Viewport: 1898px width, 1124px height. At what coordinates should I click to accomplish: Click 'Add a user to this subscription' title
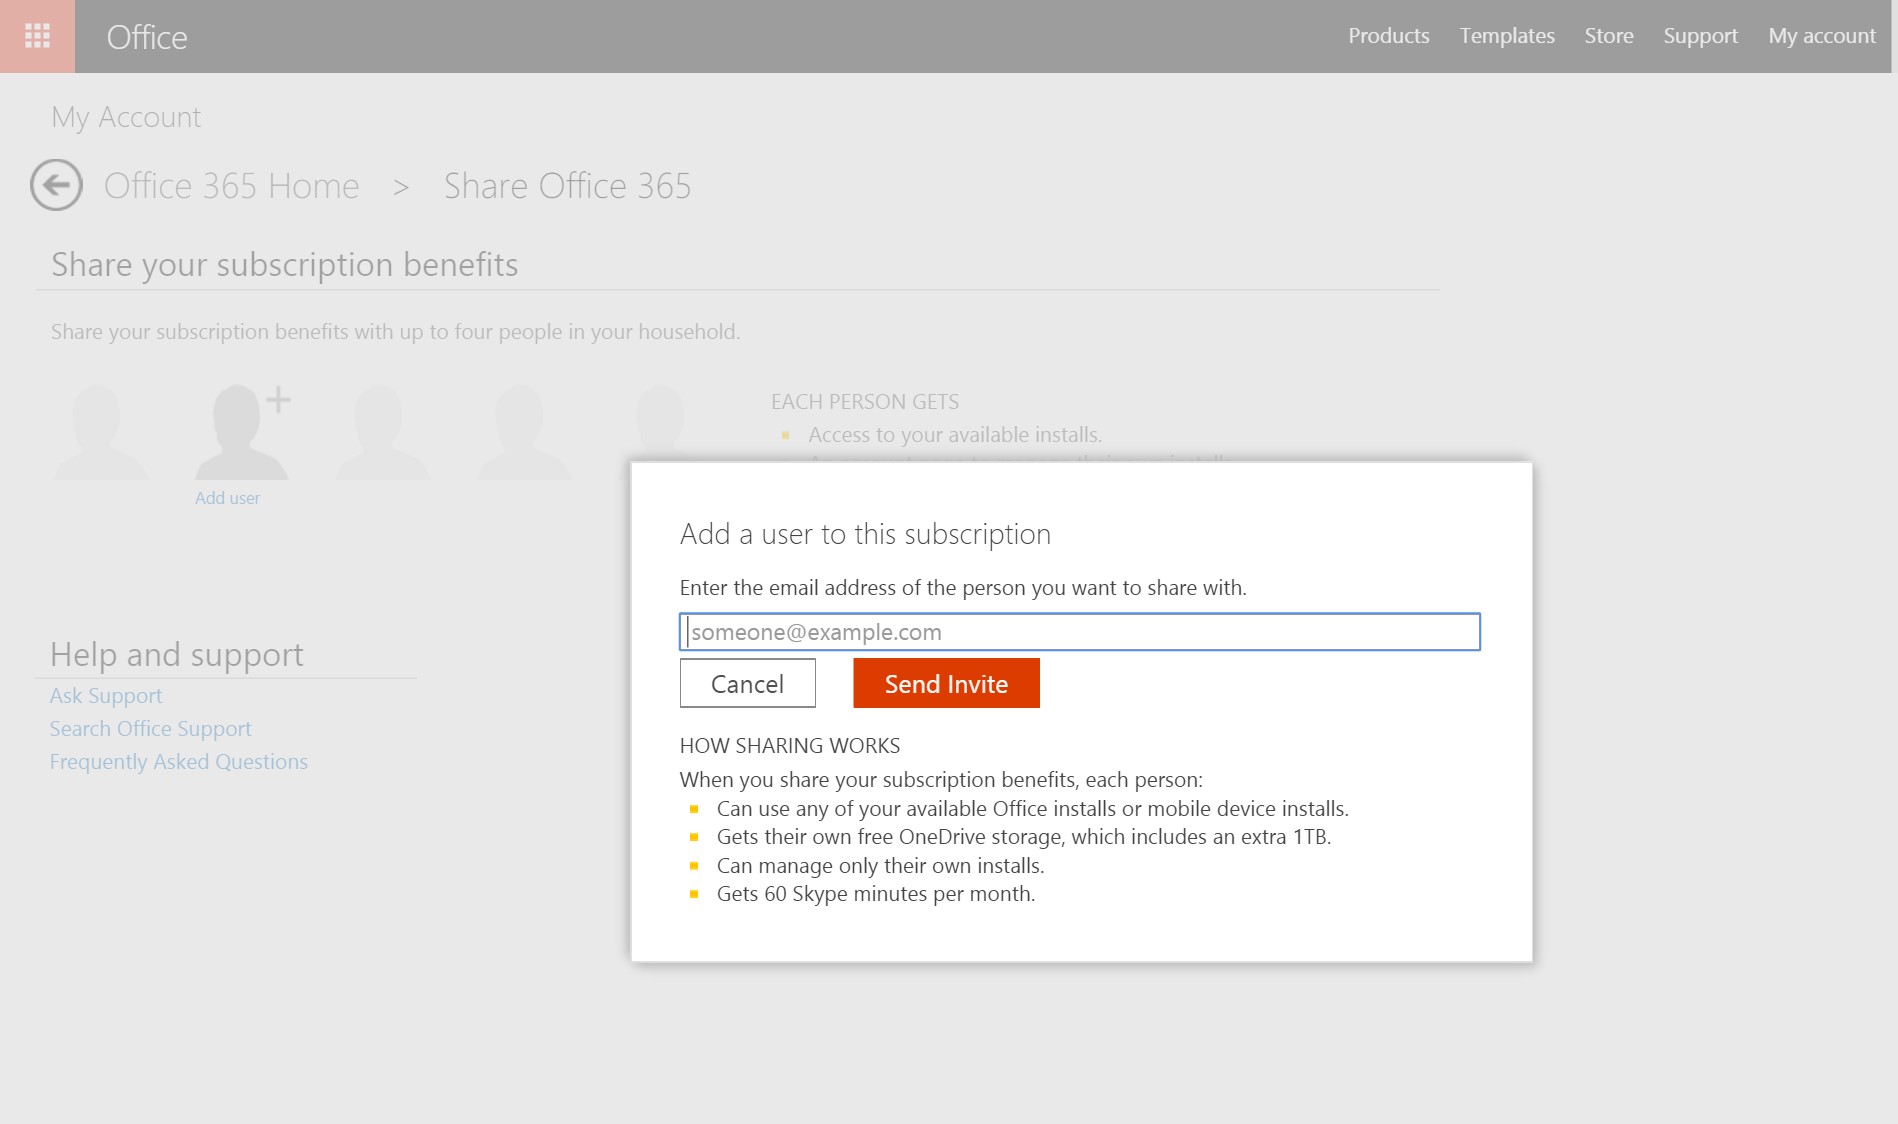pyautogui.click(x=865, y=534)
